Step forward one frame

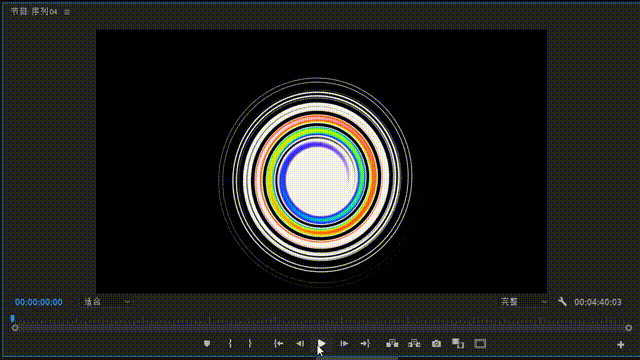click(x=344, y=344)
